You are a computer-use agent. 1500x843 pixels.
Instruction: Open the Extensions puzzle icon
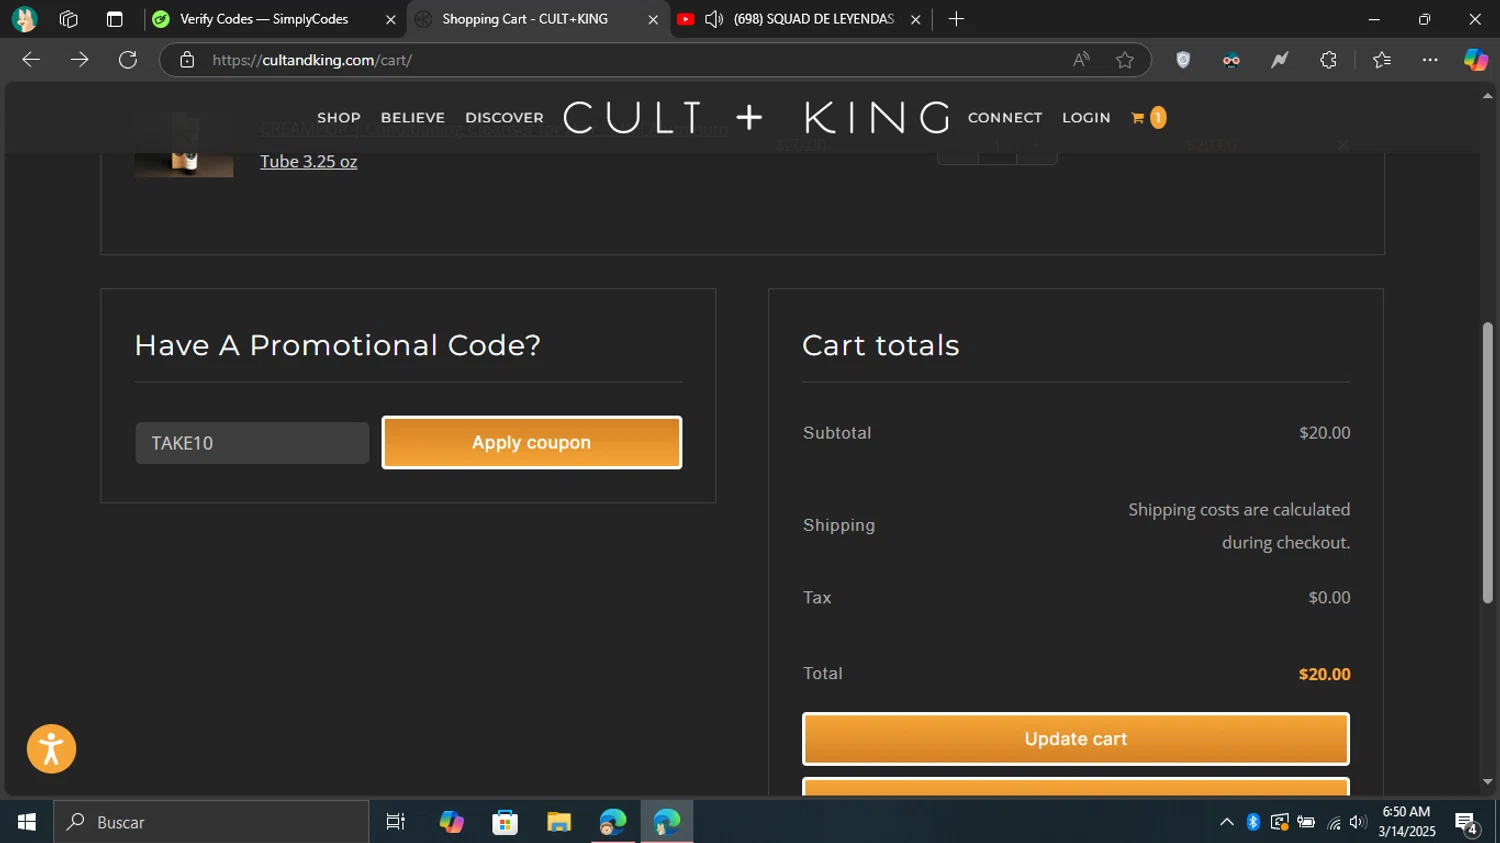(x=1328, y=60)
